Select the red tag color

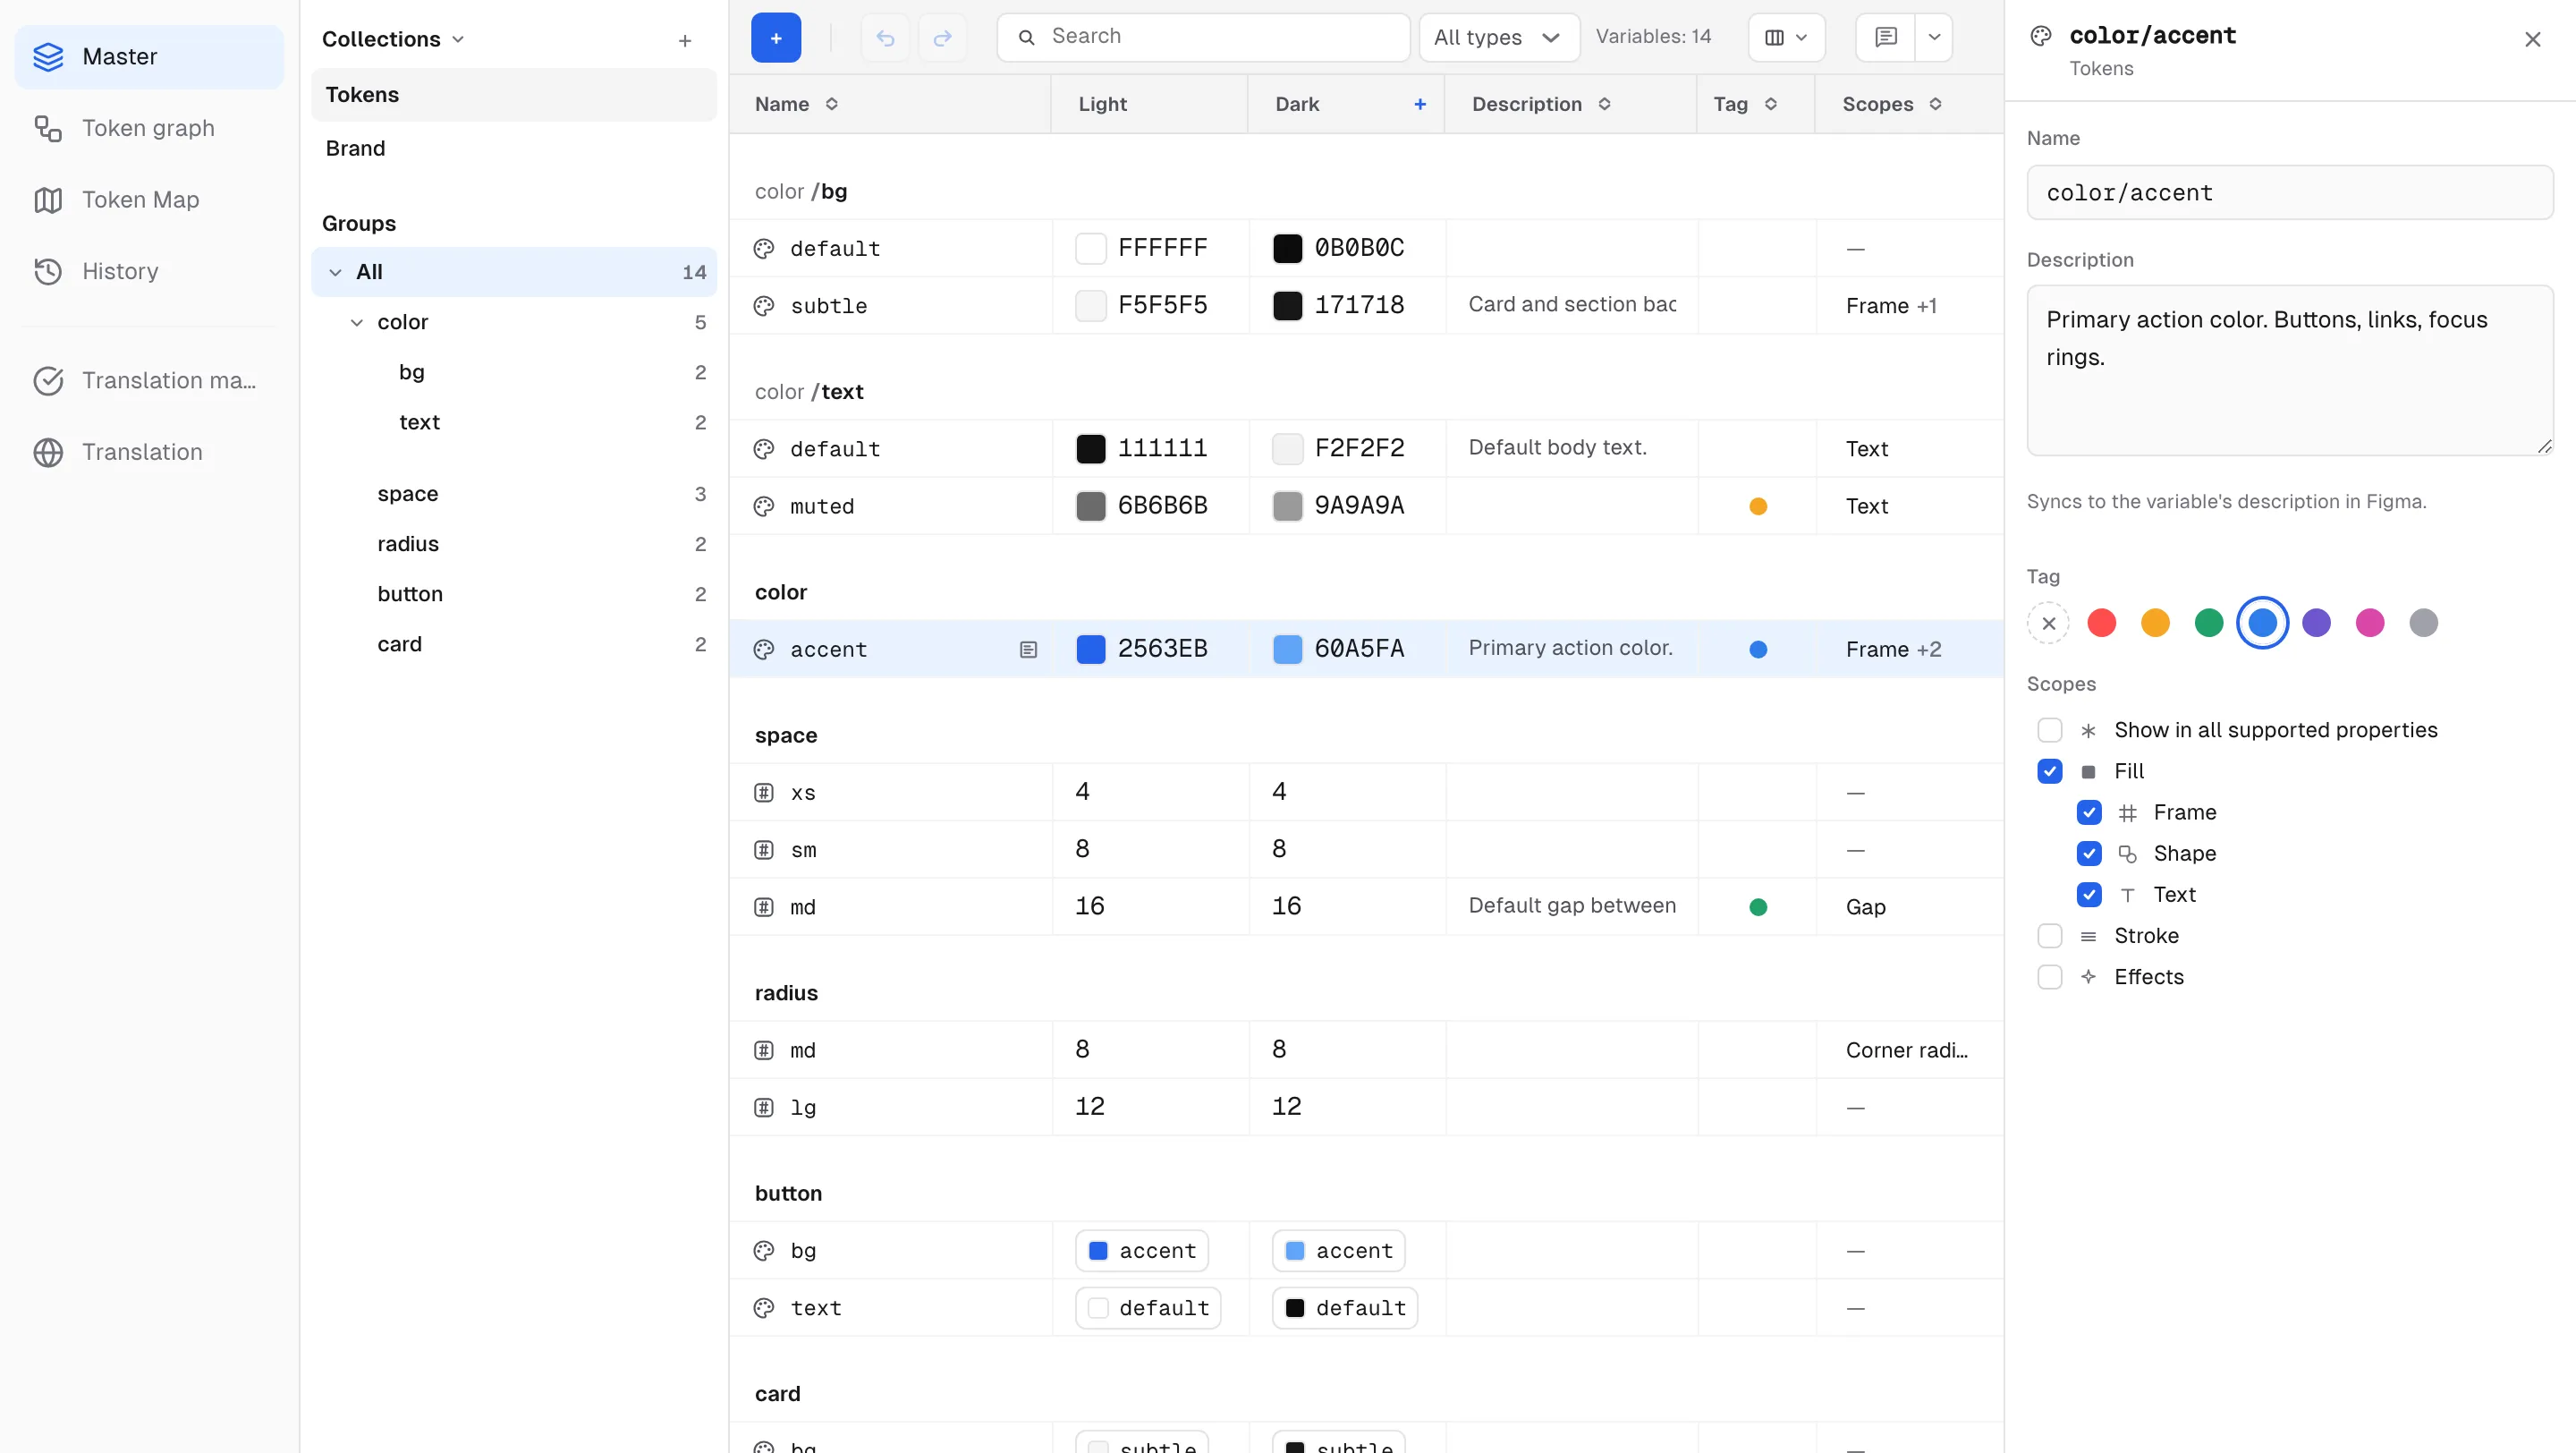[2102, 623]
